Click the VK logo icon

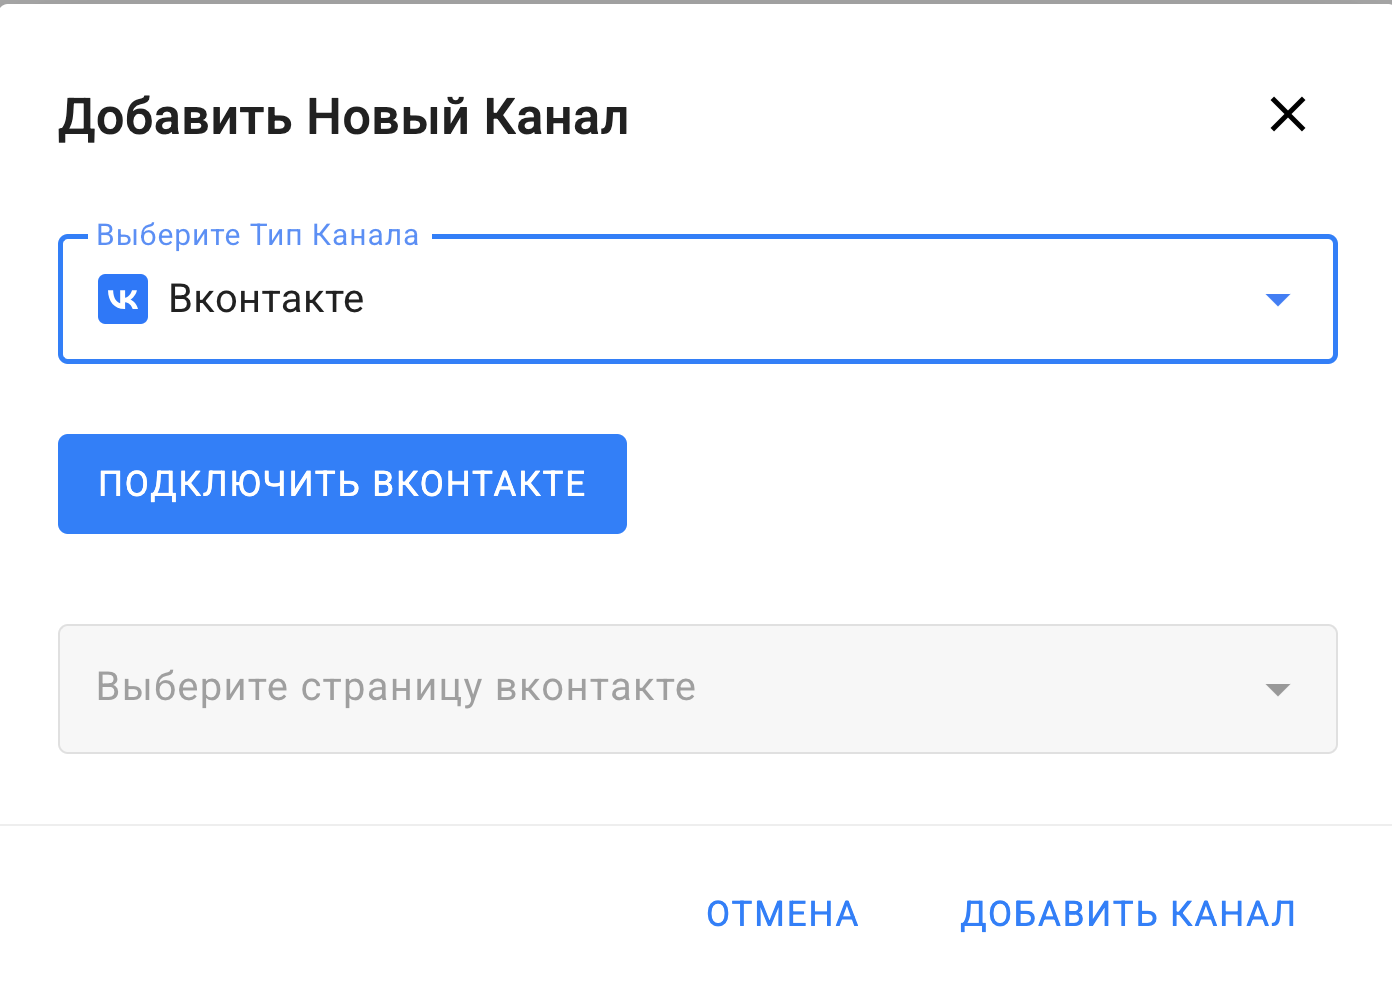click(123, 299)
